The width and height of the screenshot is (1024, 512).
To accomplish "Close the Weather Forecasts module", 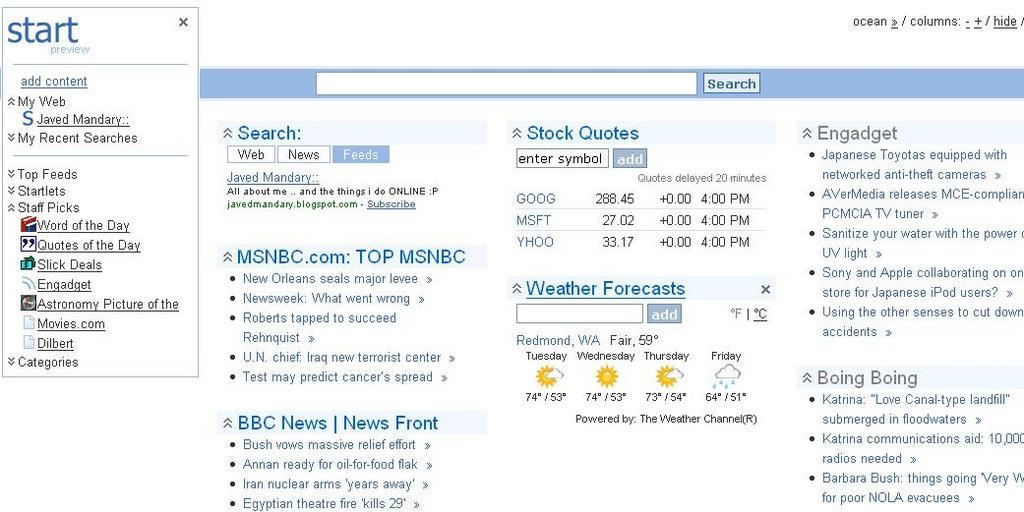I will [765, 289].
